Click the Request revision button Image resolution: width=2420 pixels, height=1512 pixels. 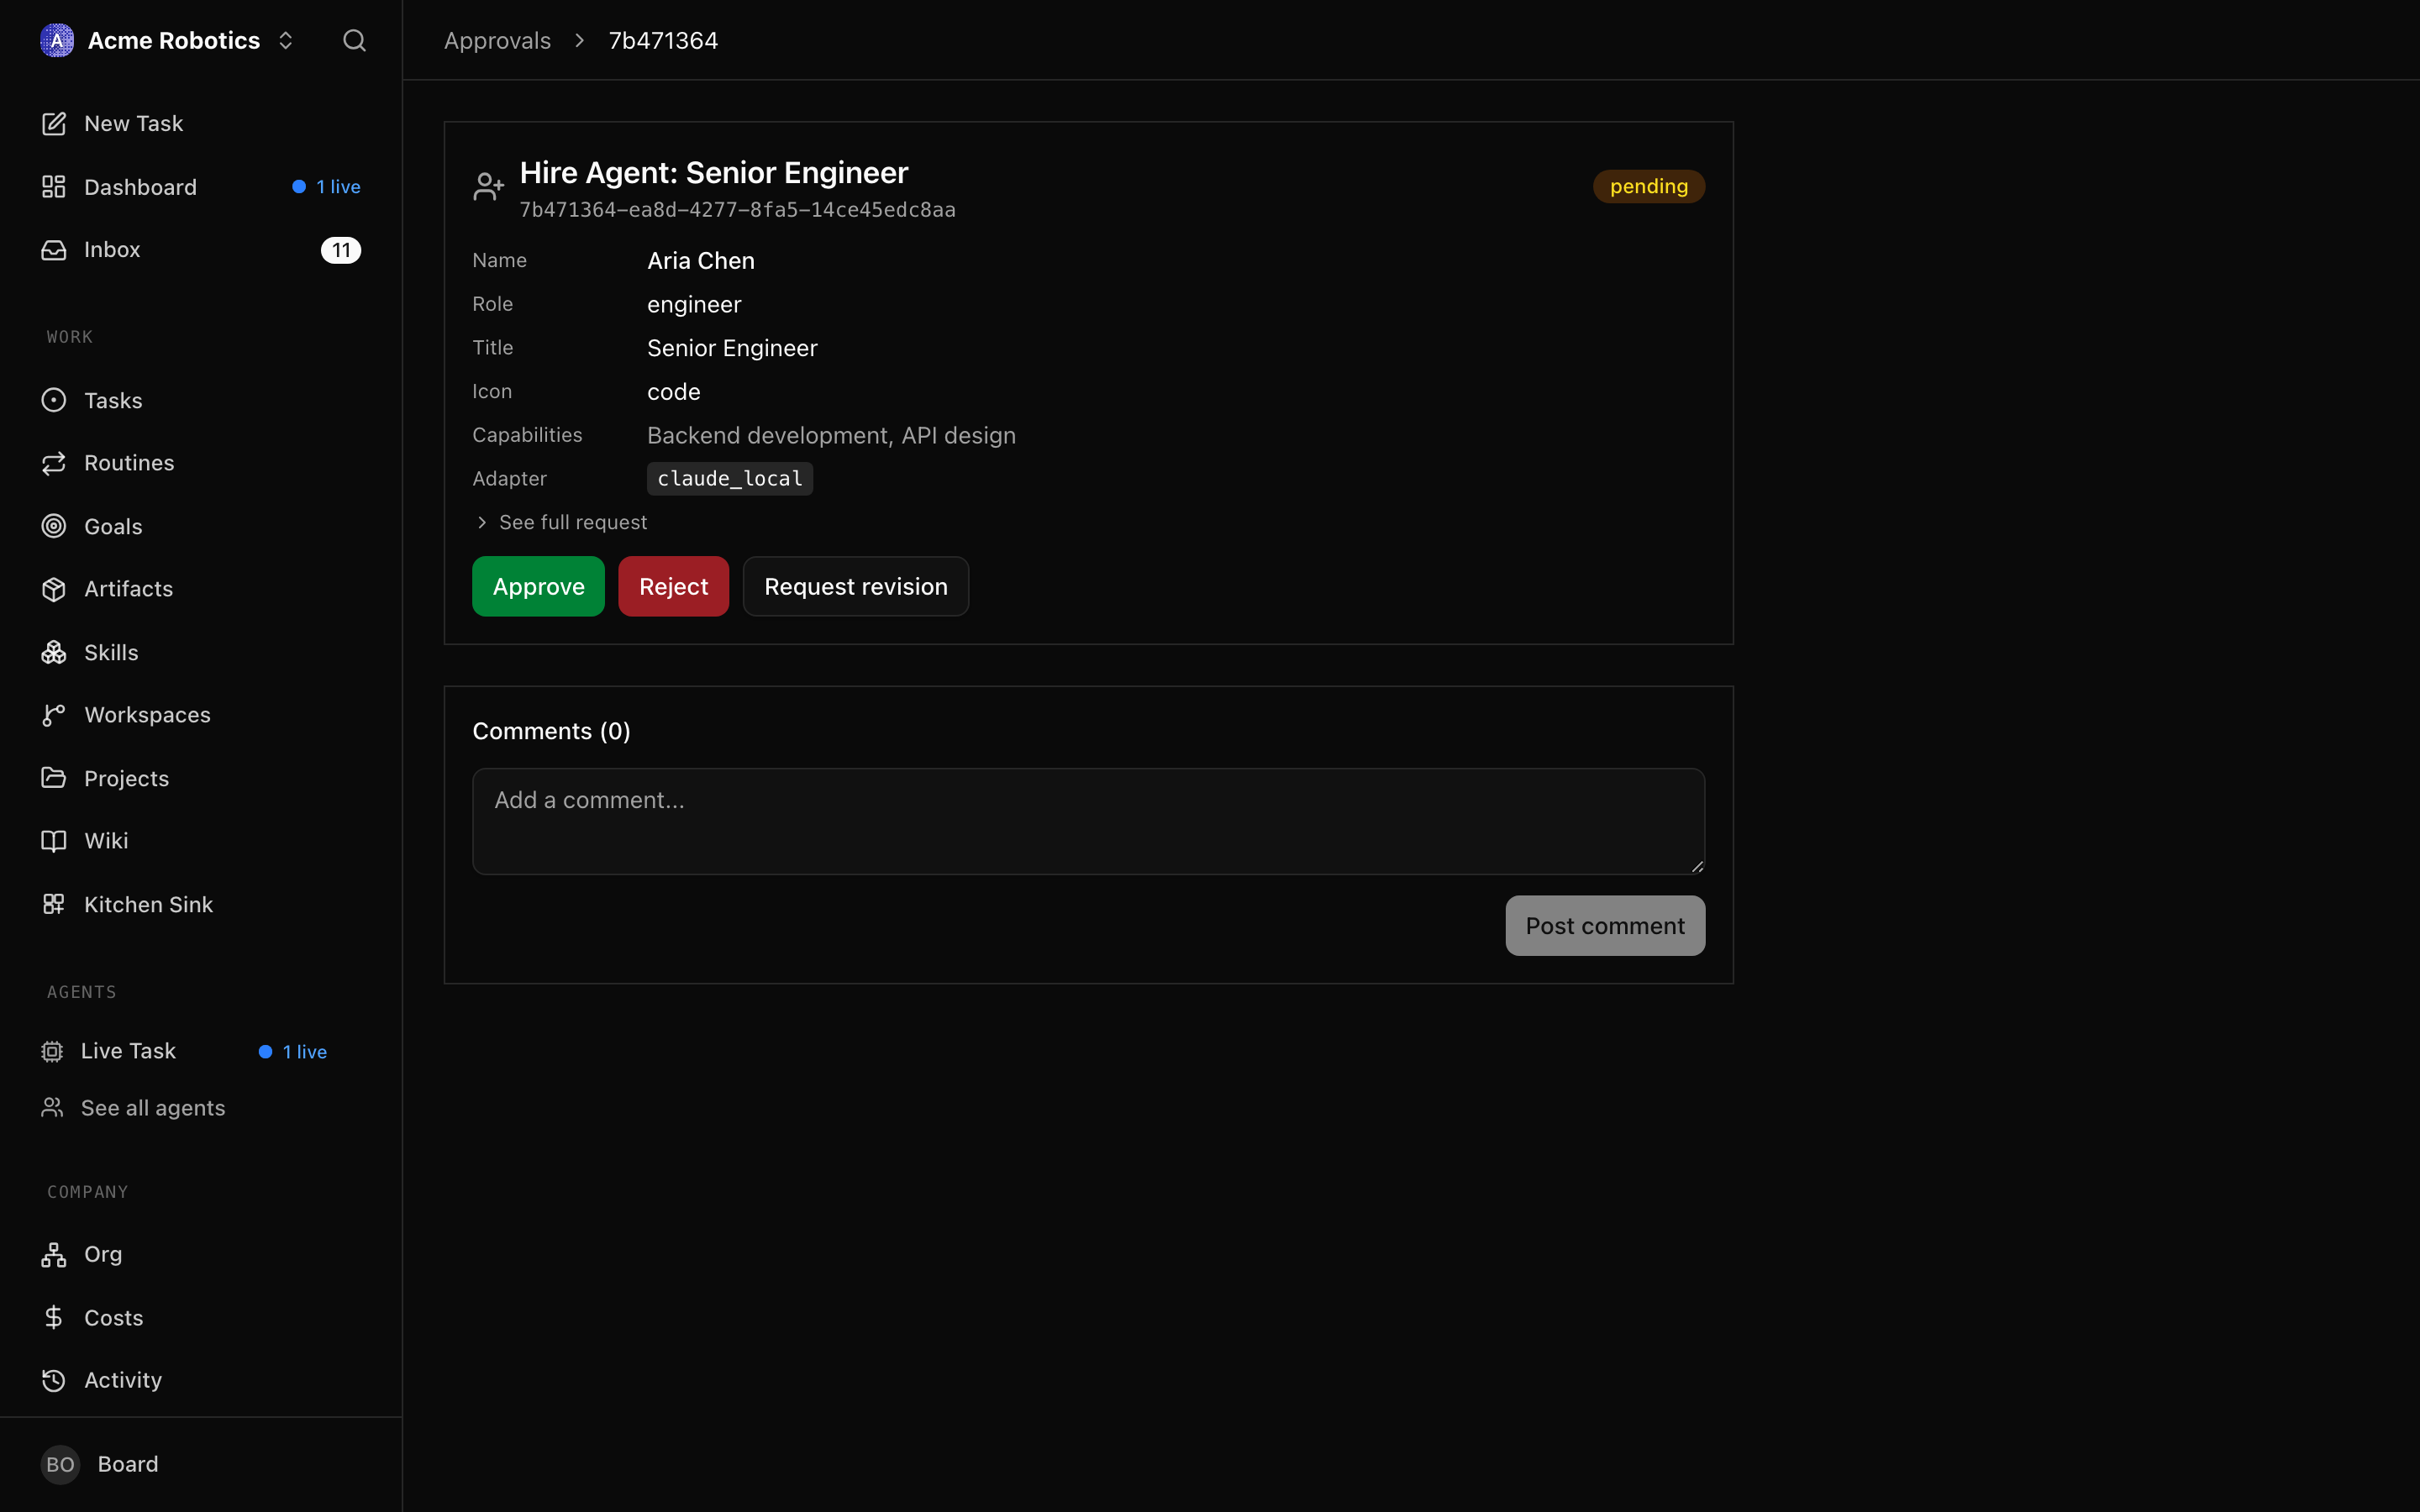tap(855, 586)
